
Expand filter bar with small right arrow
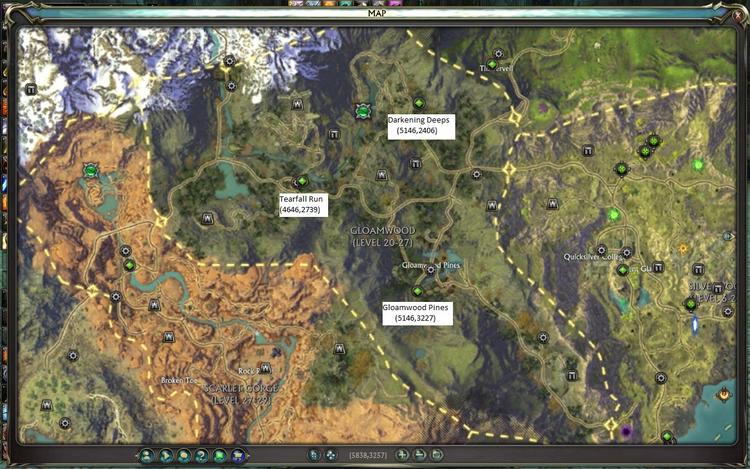(x=248, y=456)
